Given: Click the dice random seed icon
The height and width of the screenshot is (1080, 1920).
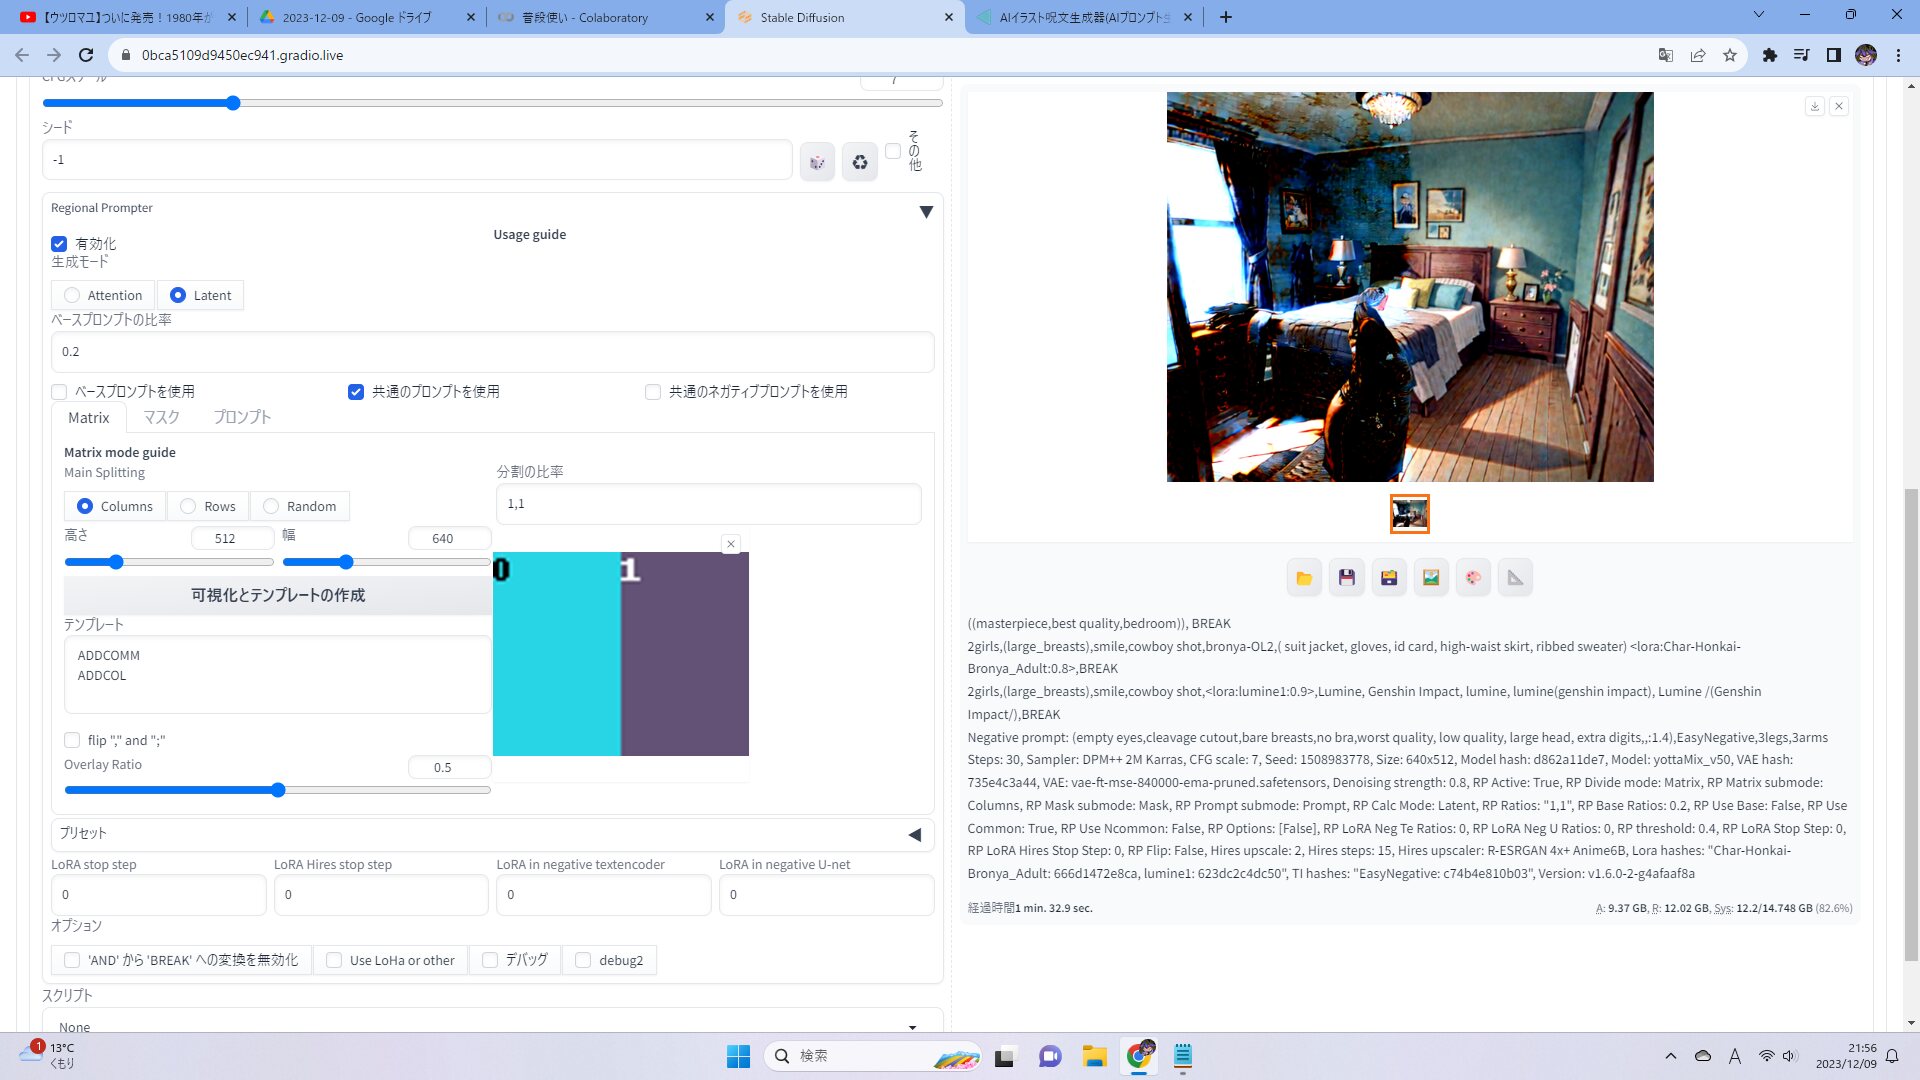Looking at the screenshot, I should point(817,162).
